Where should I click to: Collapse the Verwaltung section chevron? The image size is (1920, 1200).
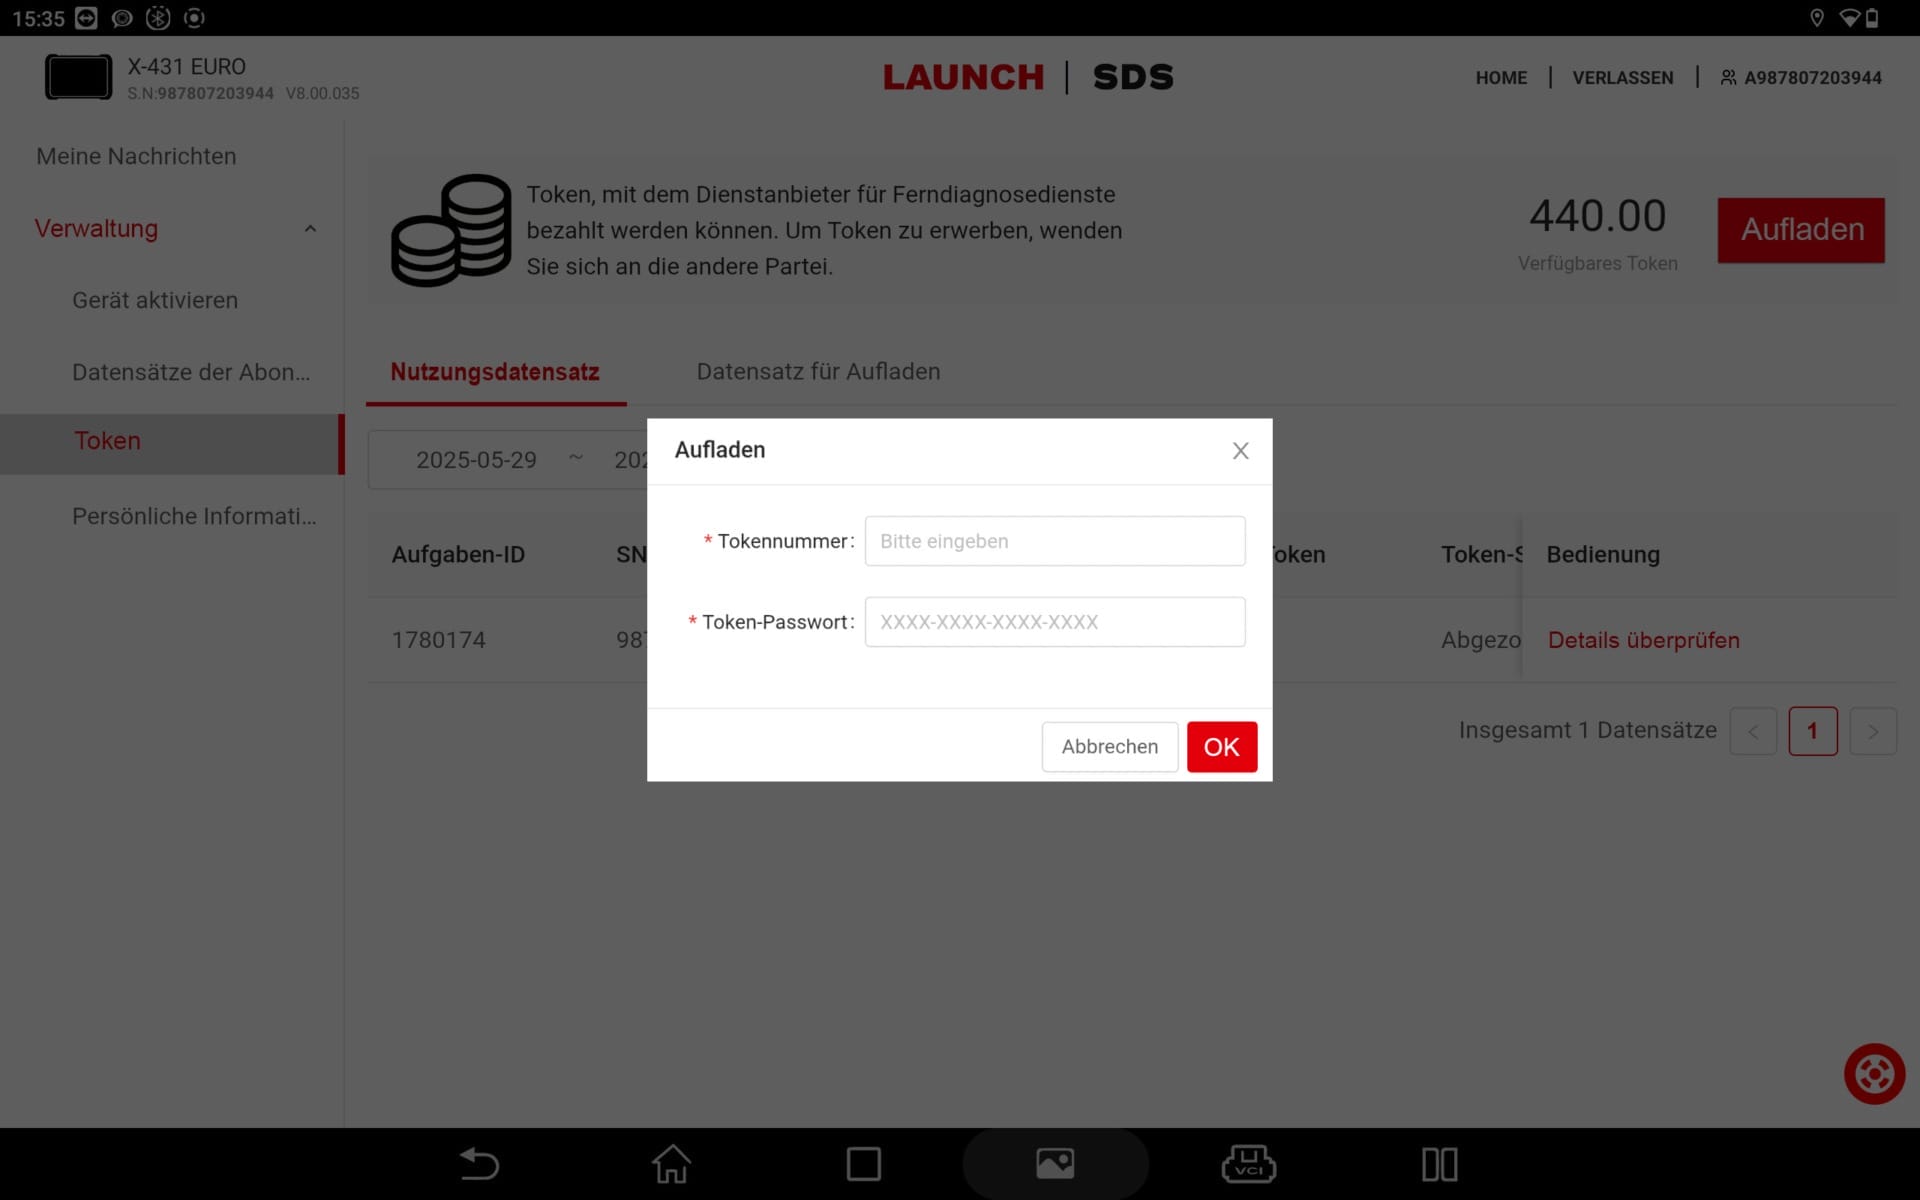(310, 229)
